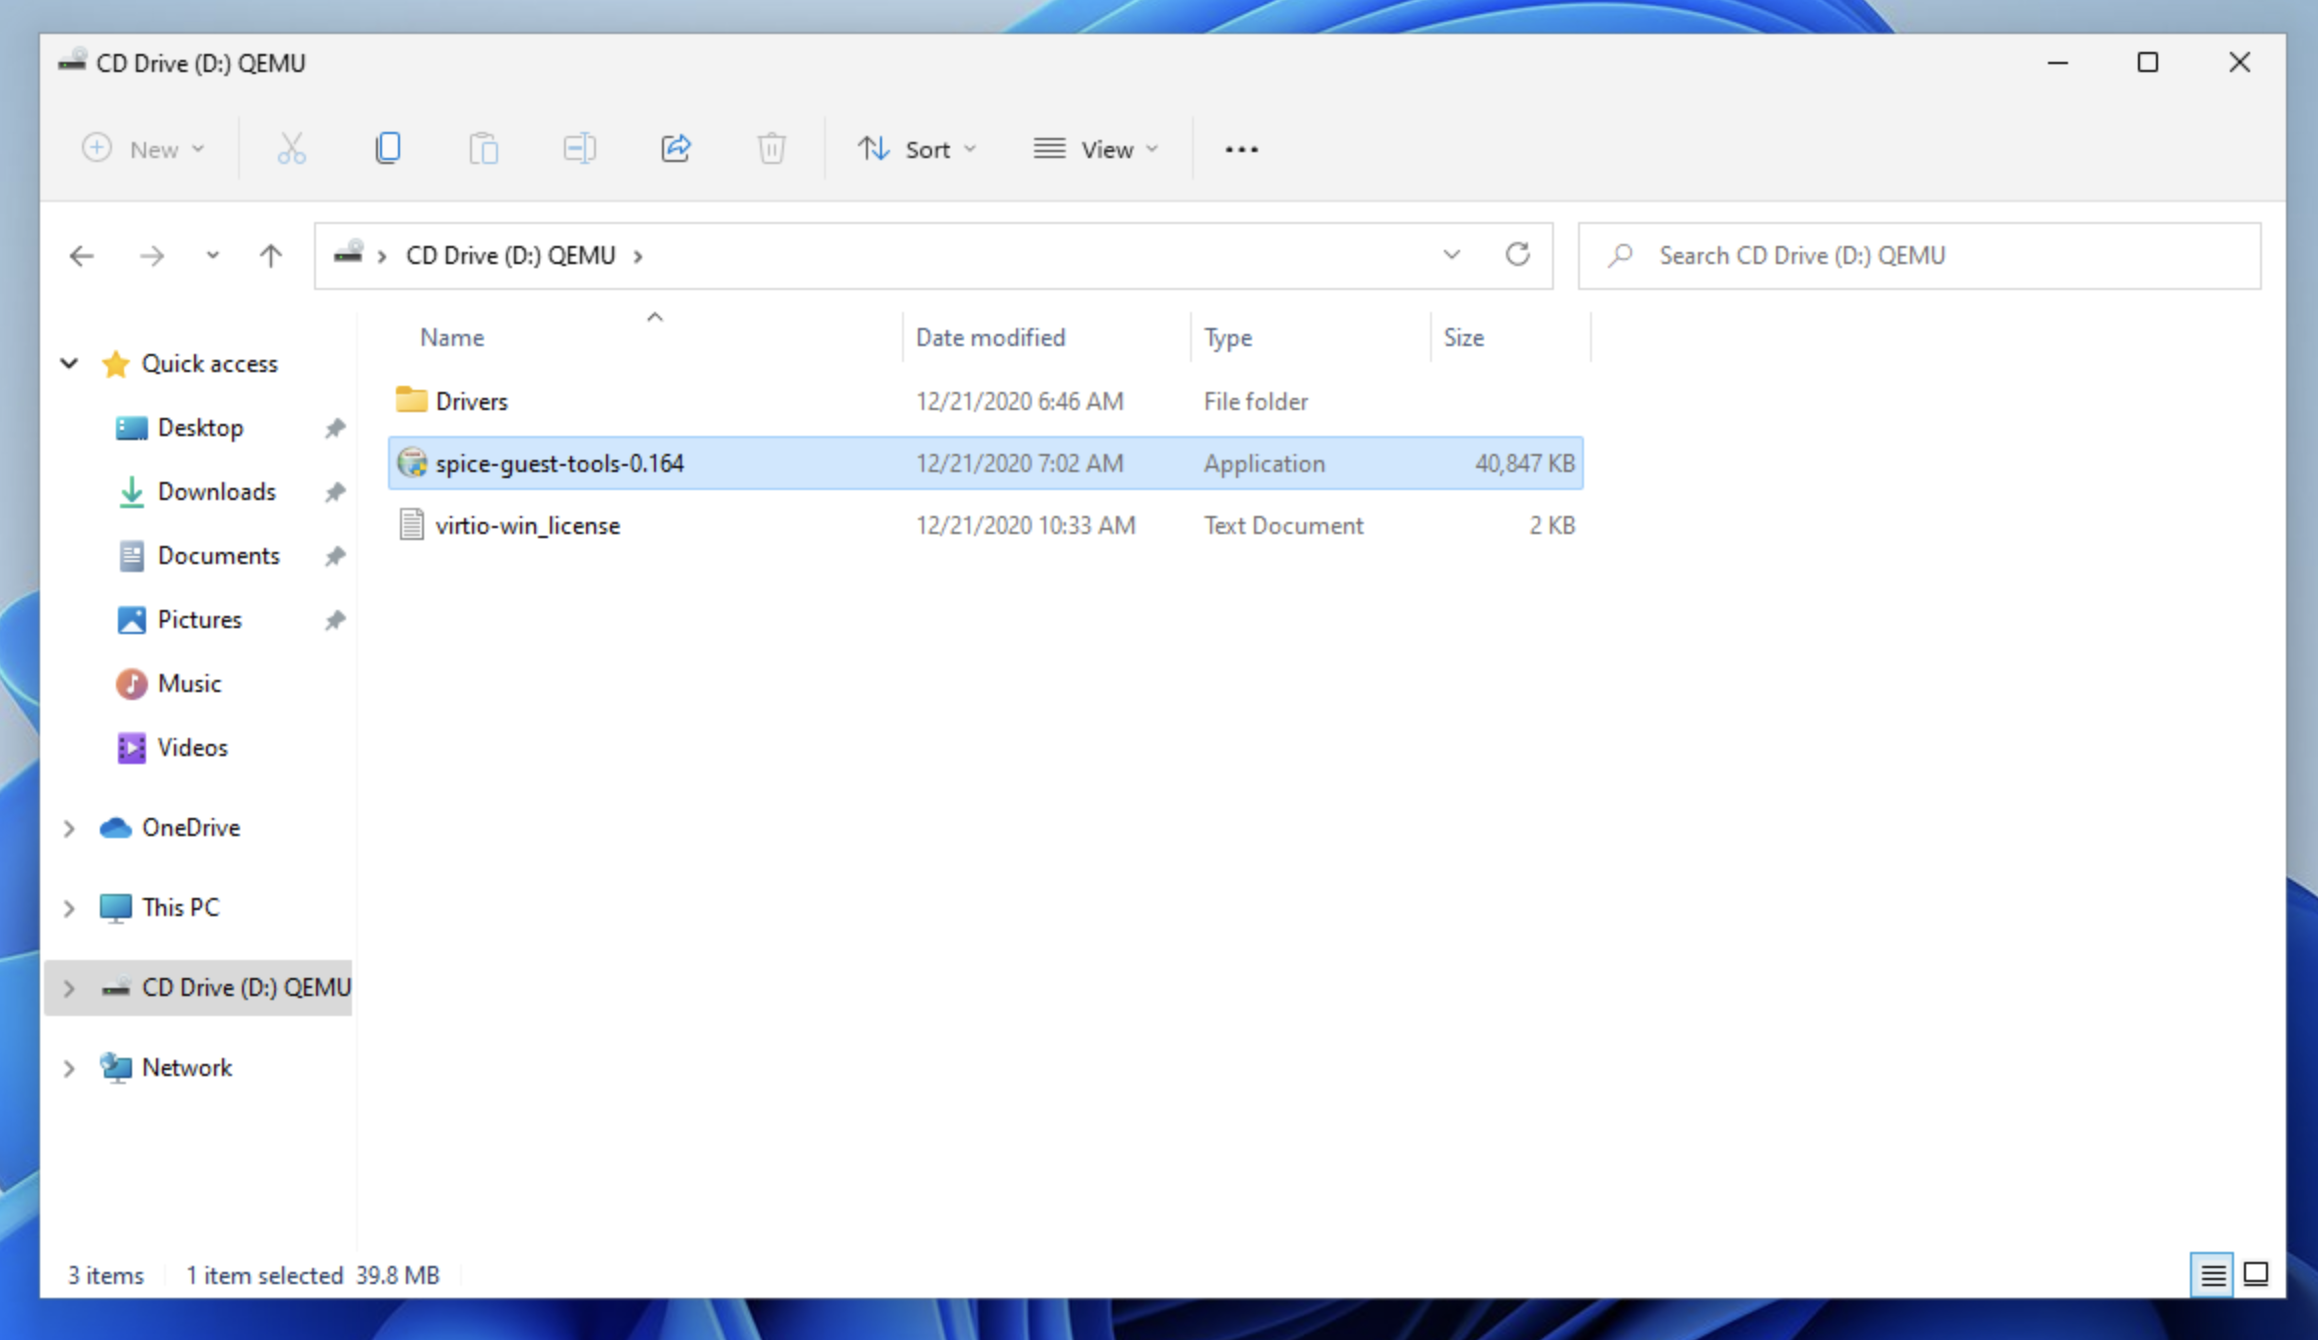Click the Share icon in toolbar
The image size is (2318, 1340).
point(676,149)
